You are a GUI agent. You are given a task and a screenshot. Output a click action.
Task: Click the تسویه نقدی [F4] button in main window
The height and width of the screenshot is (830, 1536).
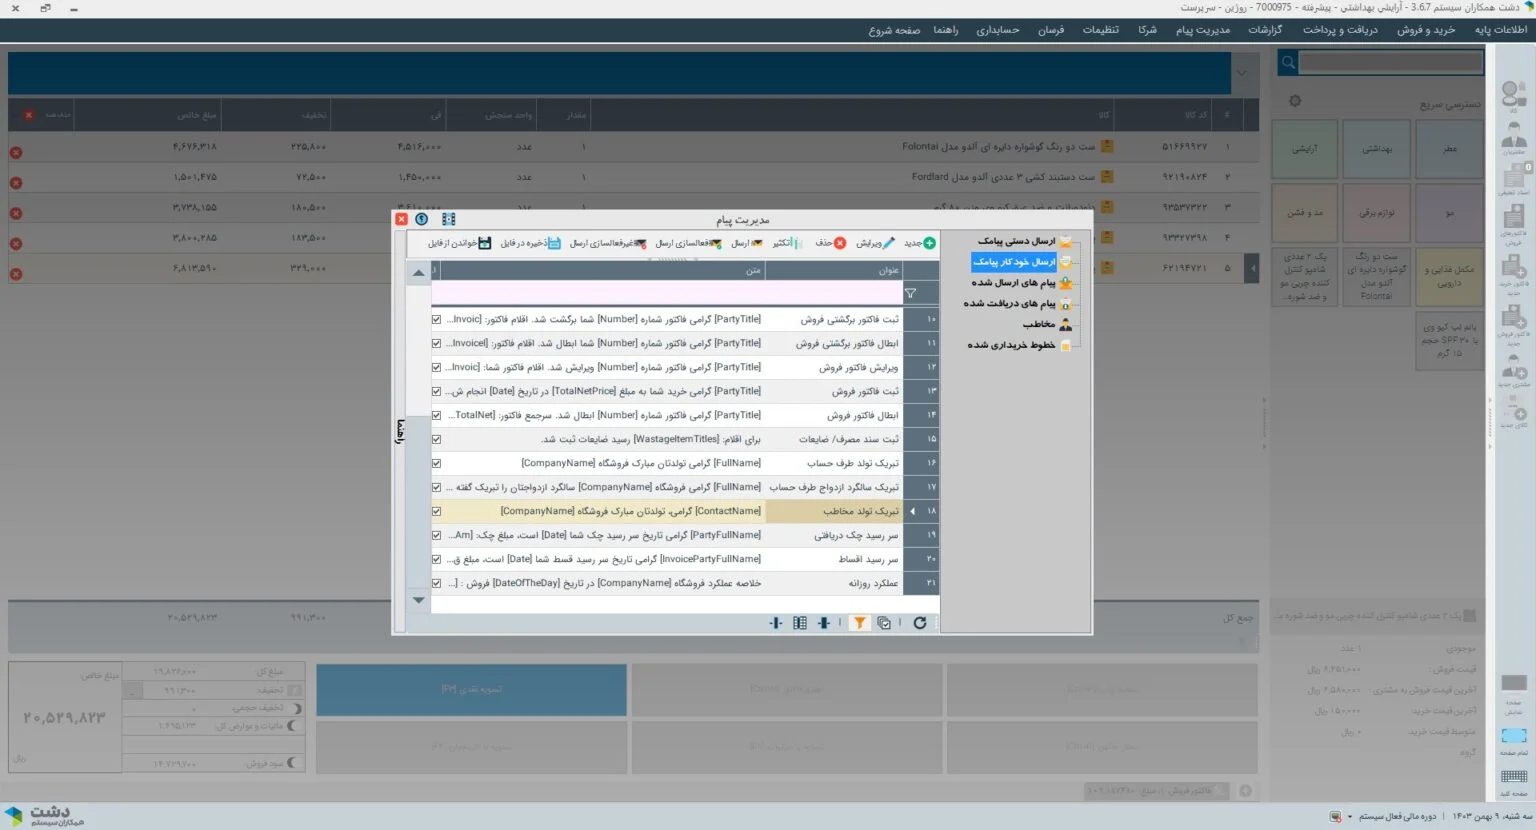tap(471, 690)
